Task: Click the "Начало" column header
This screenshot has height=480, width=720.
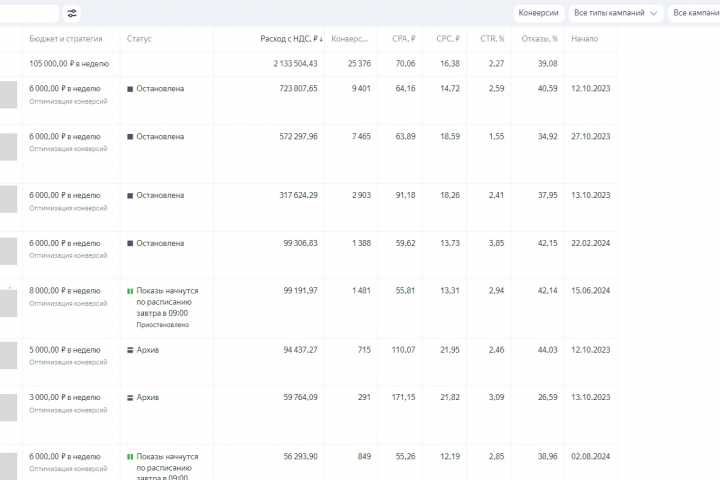Action: [x=584, y=39]
